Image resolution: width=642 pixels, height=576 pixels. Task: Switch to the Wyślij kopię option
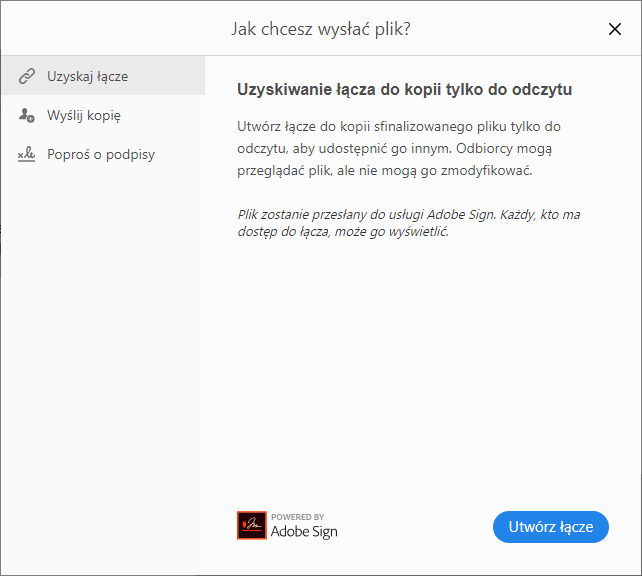coord(84,115)
